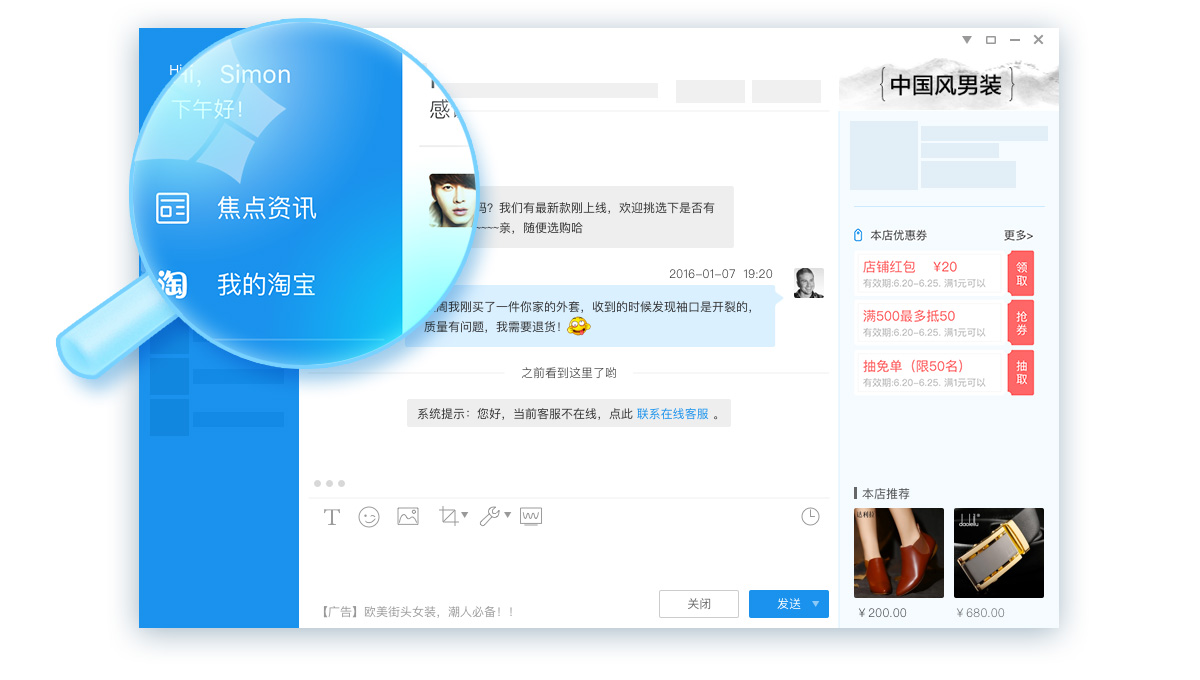Open the emoji picker

coord(369,516)
